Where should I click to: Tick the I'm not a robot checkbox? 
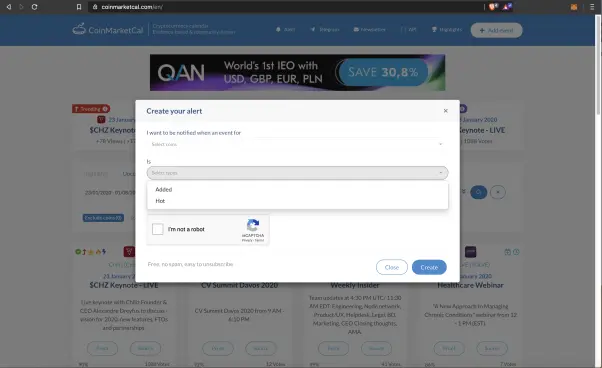click(158, 229)
